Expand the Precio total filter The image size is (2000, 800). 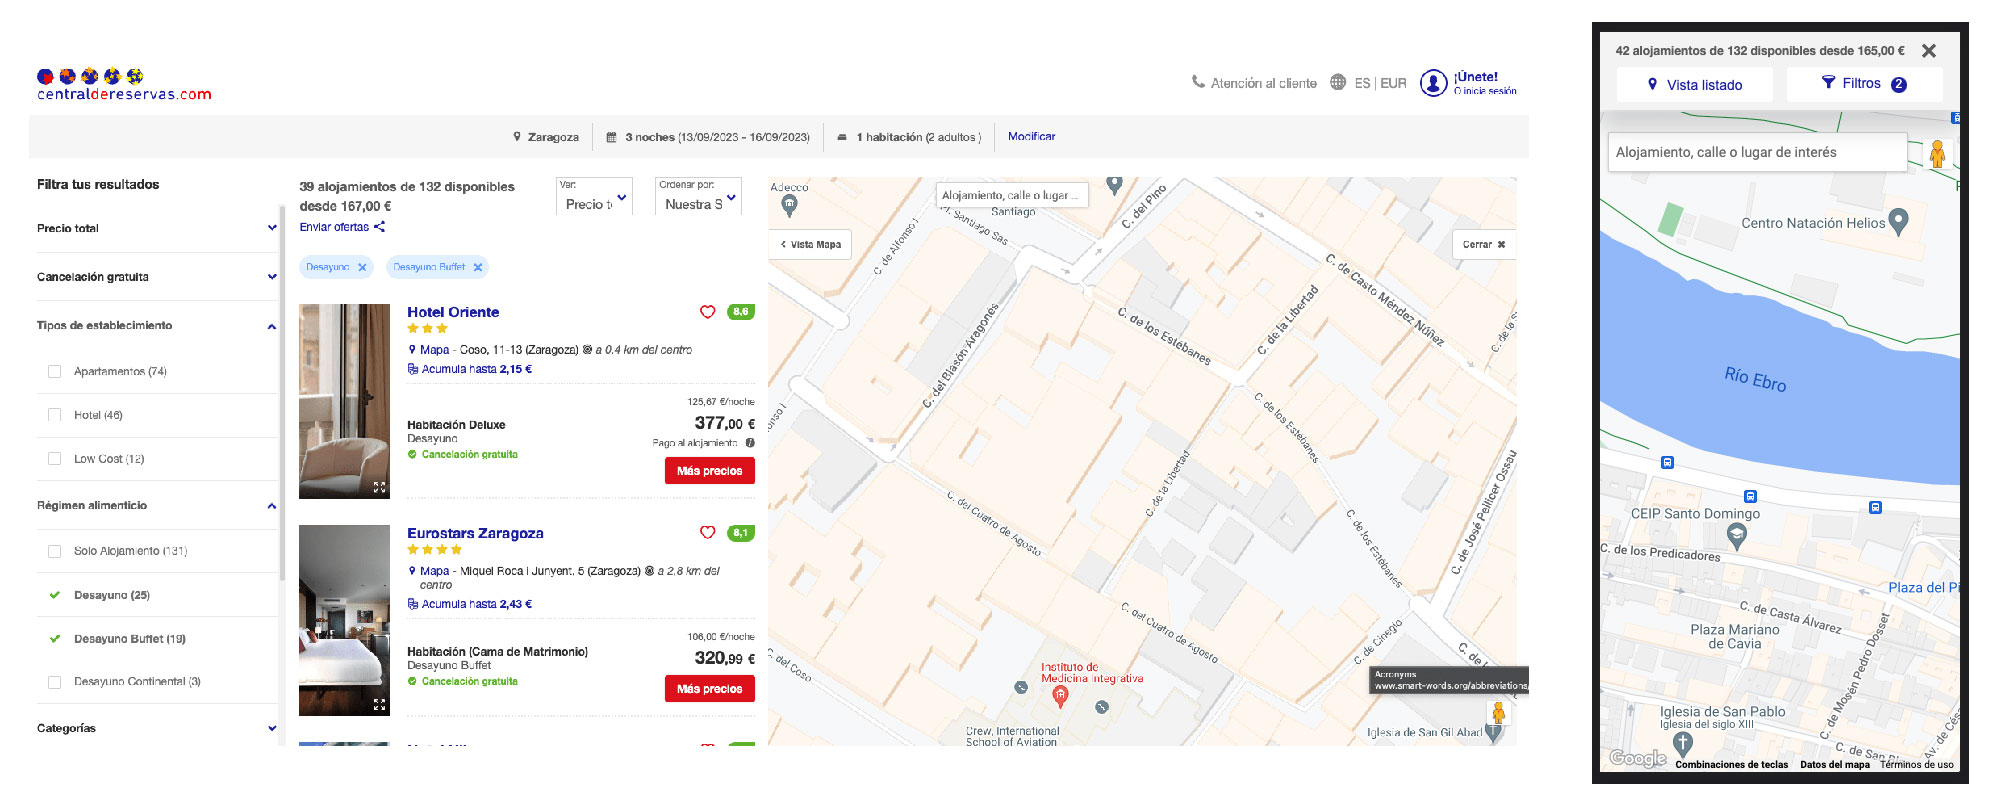tap(271, 228)
